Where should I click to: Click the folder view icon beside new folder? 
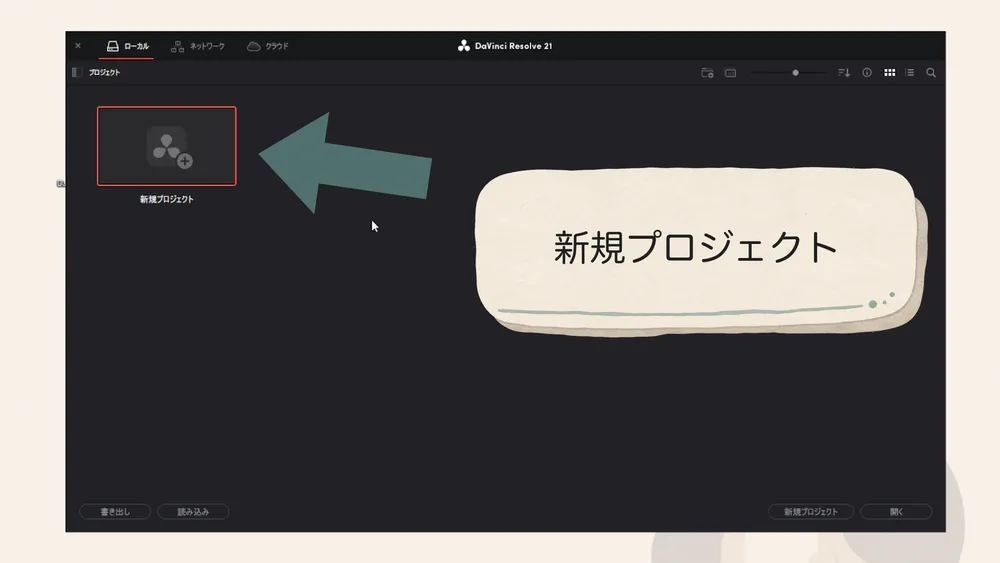click(x=730, y=73)
